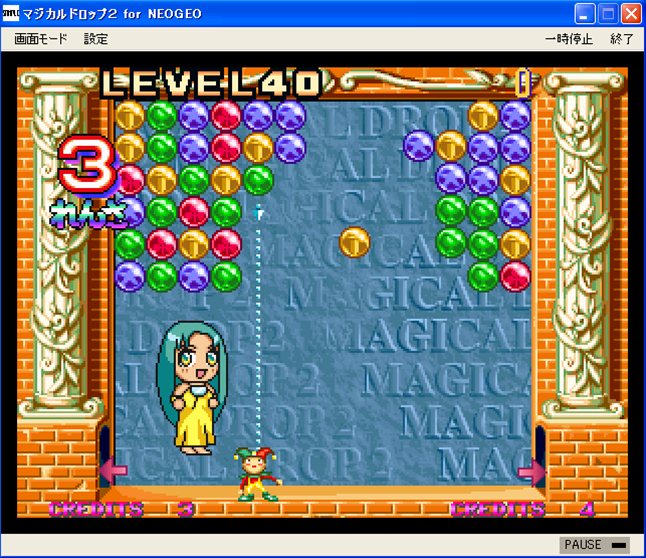Click the れんさ chain label
646x558 pixels.
(89, 213)
